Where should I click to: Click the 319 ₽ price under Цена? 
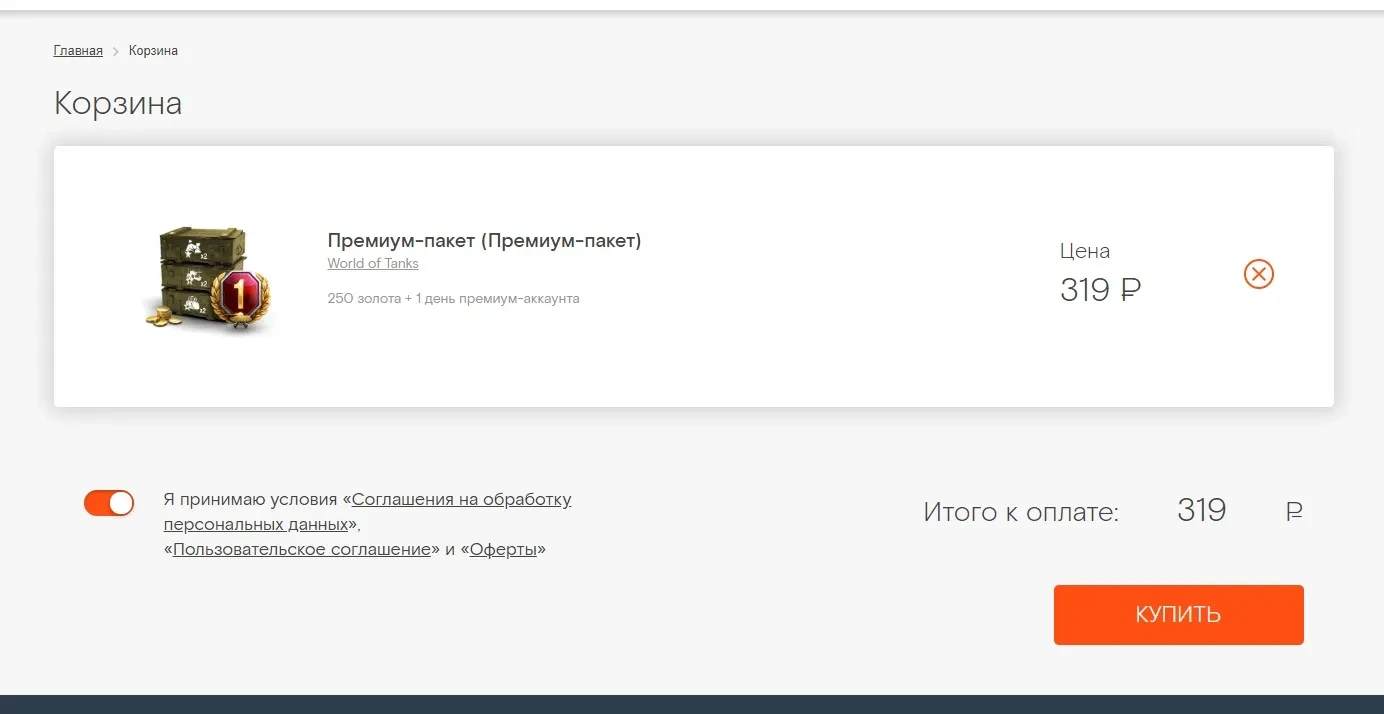(x=1100, y=290)
